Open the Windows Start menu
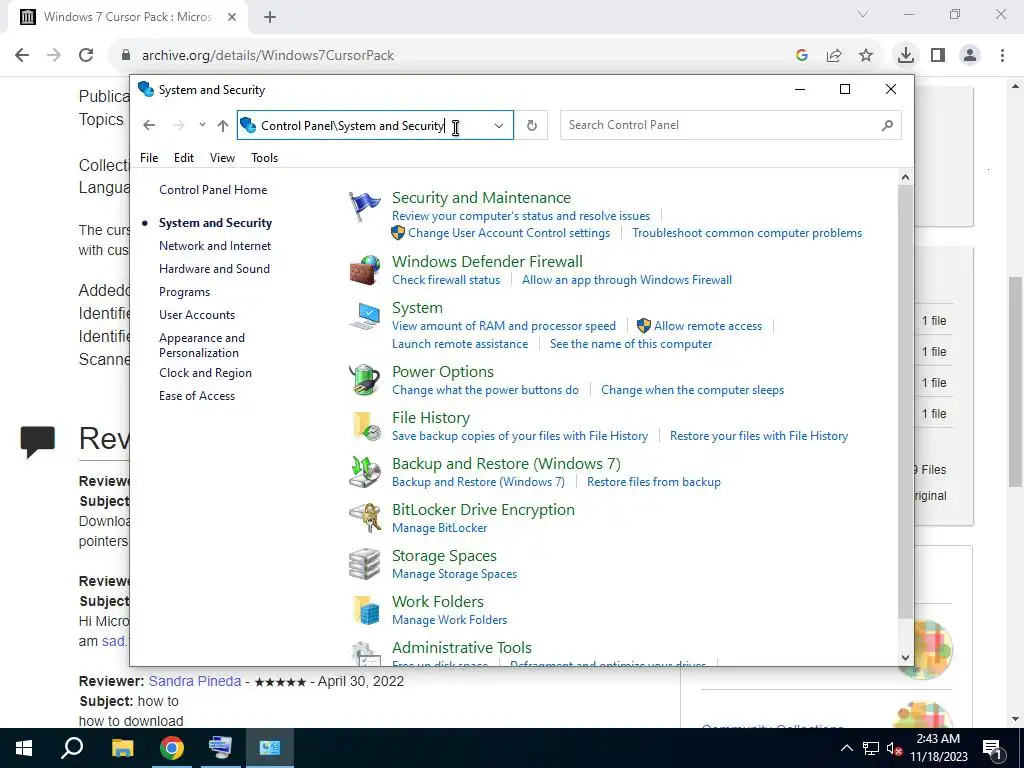 pos(24,748)
